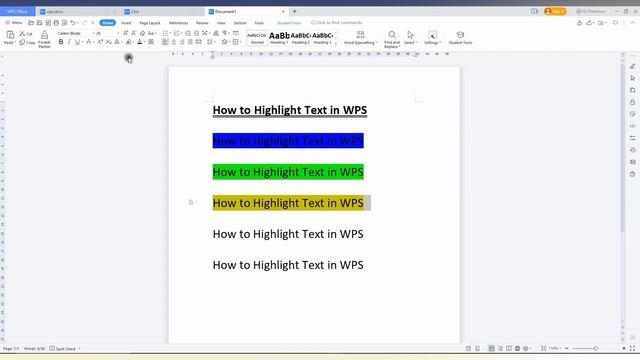Toggle bold formatting
Image resolution: width=640 pixels, height=360 pixels.
[61, 42]
